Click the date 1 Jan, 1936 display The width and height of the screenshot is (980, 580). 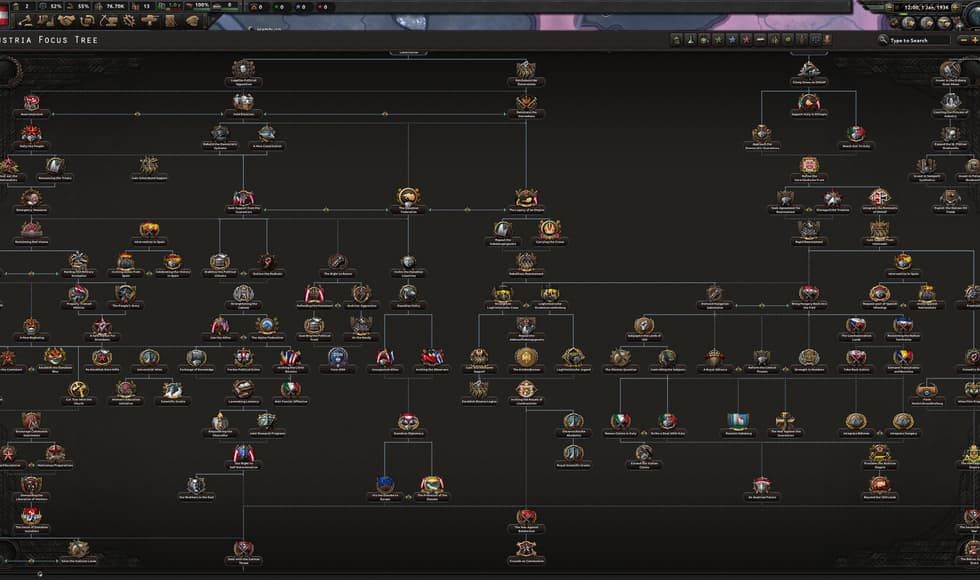[x=926, y=7]
